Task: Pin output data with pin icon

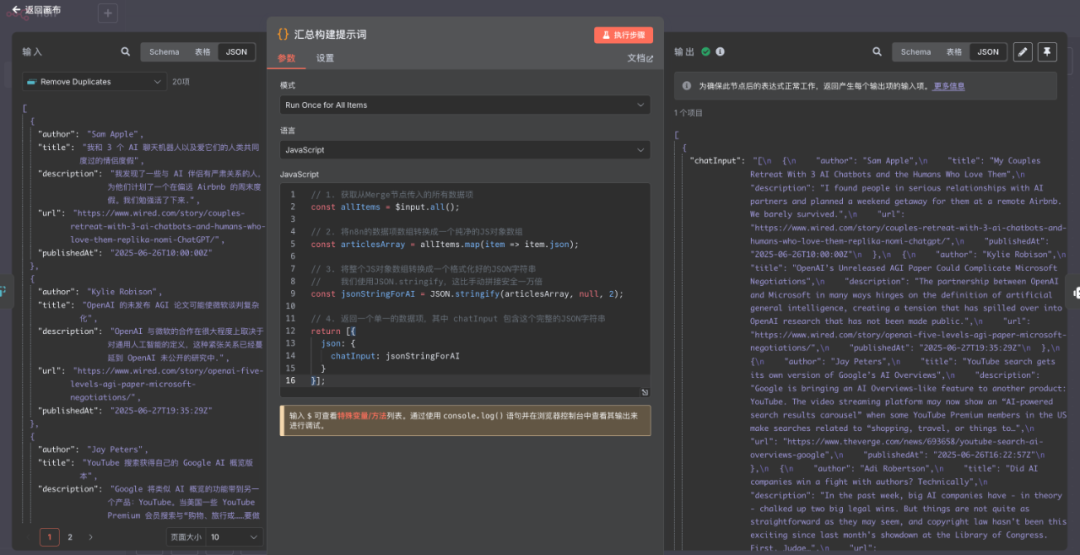Action: pos(1047,52)
